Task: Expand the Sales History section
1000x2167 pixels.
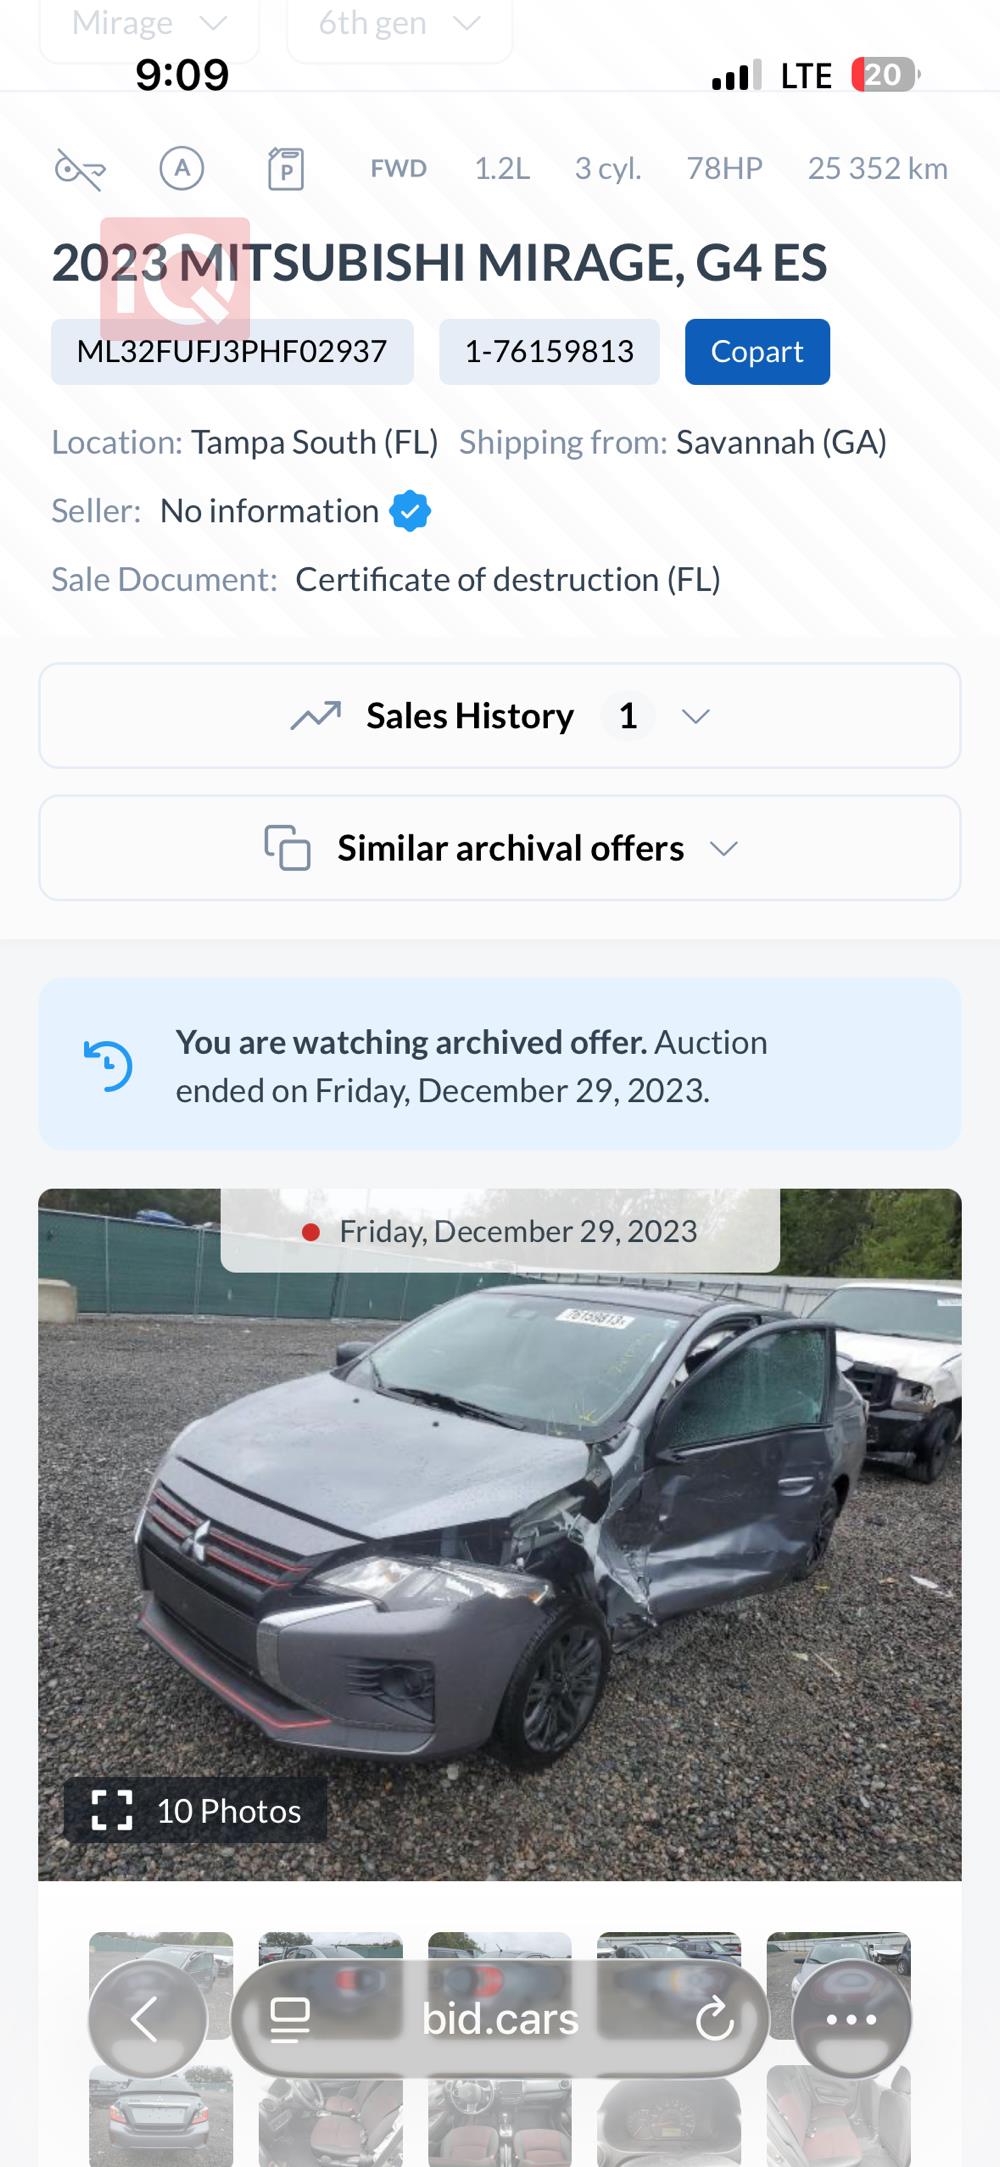Action: tap(500, 716)
